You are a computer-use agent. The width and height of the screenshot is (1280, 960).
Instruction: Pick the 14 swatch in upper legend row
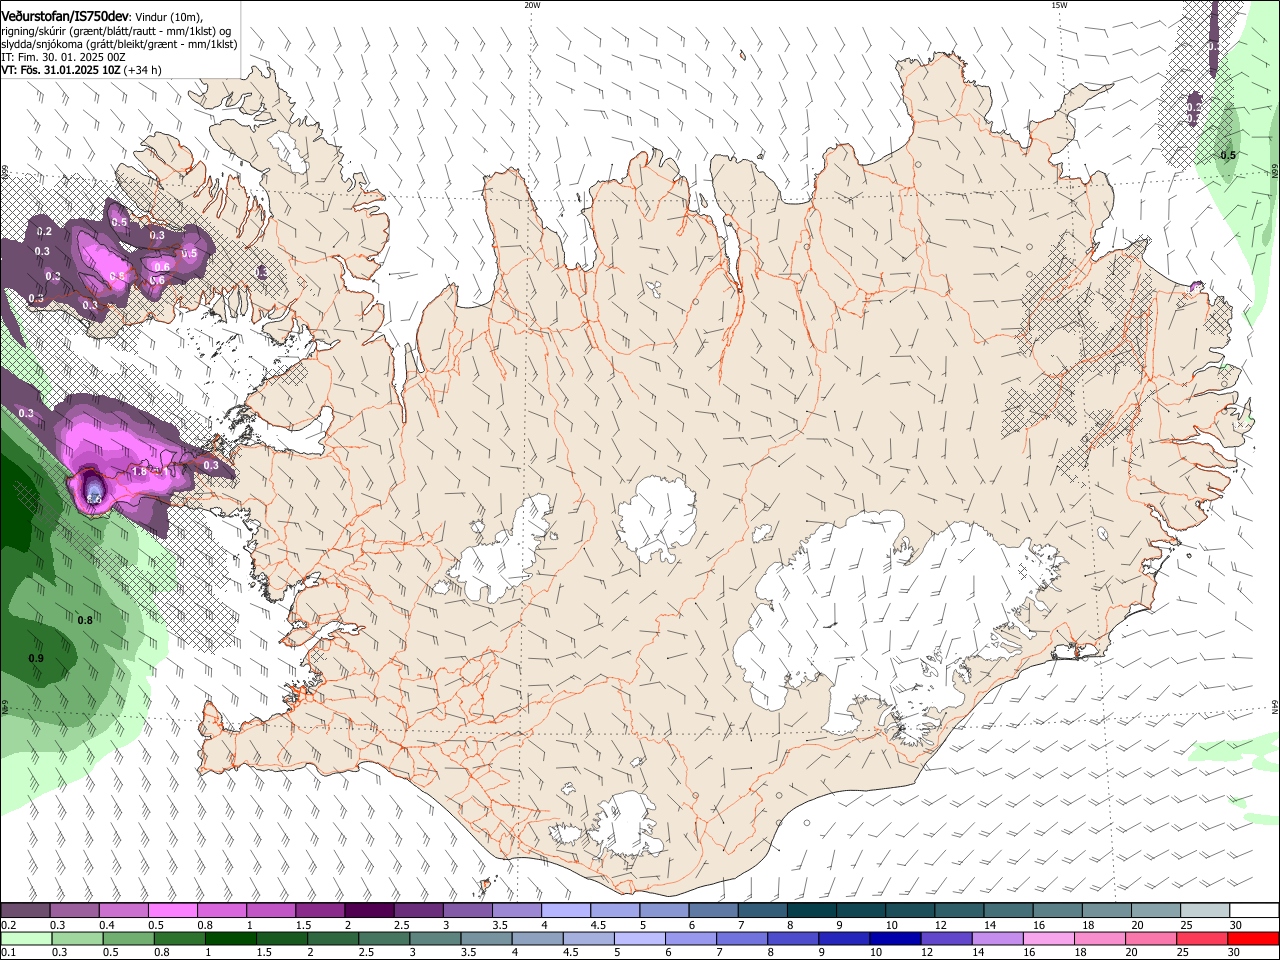[1006, 911]
